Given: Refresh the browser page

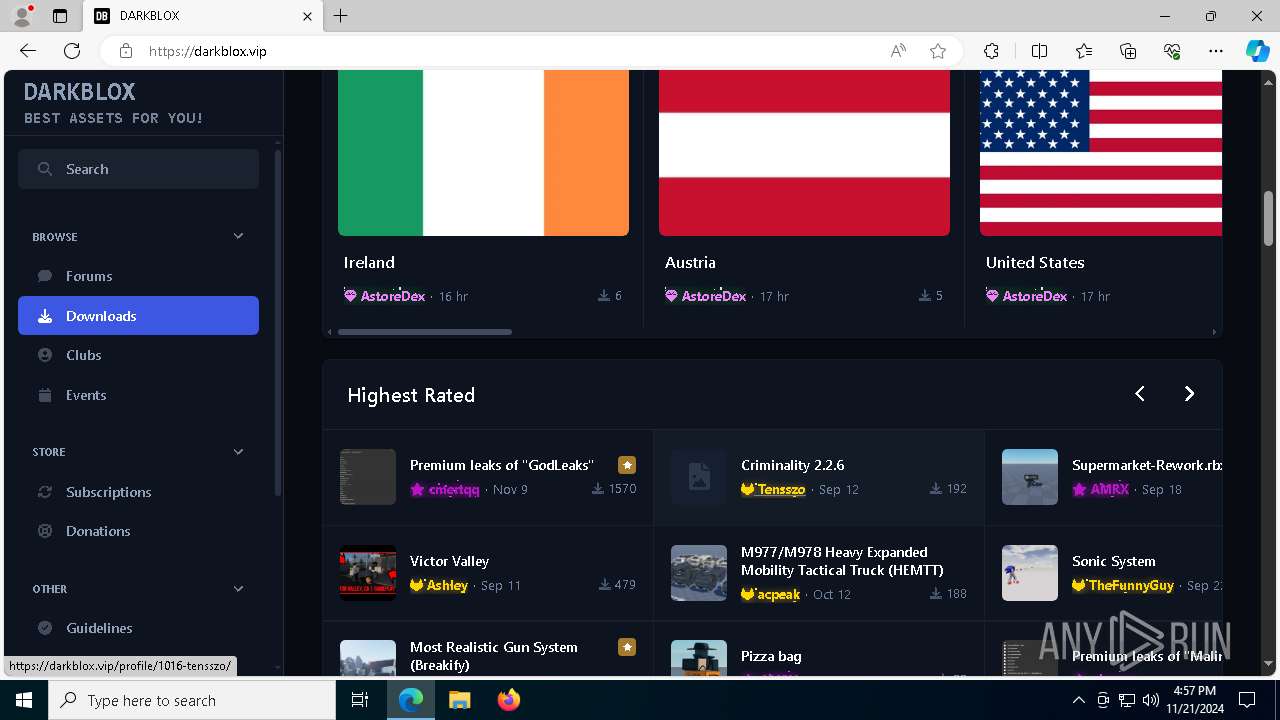Looking at the screenshot, I should pyautogui.click(x=72, y=51).
